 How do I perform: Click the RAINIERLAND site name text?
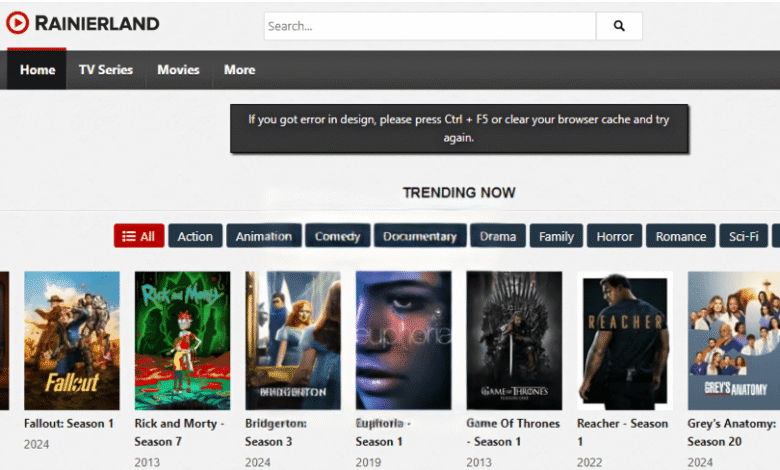[97, 23]
